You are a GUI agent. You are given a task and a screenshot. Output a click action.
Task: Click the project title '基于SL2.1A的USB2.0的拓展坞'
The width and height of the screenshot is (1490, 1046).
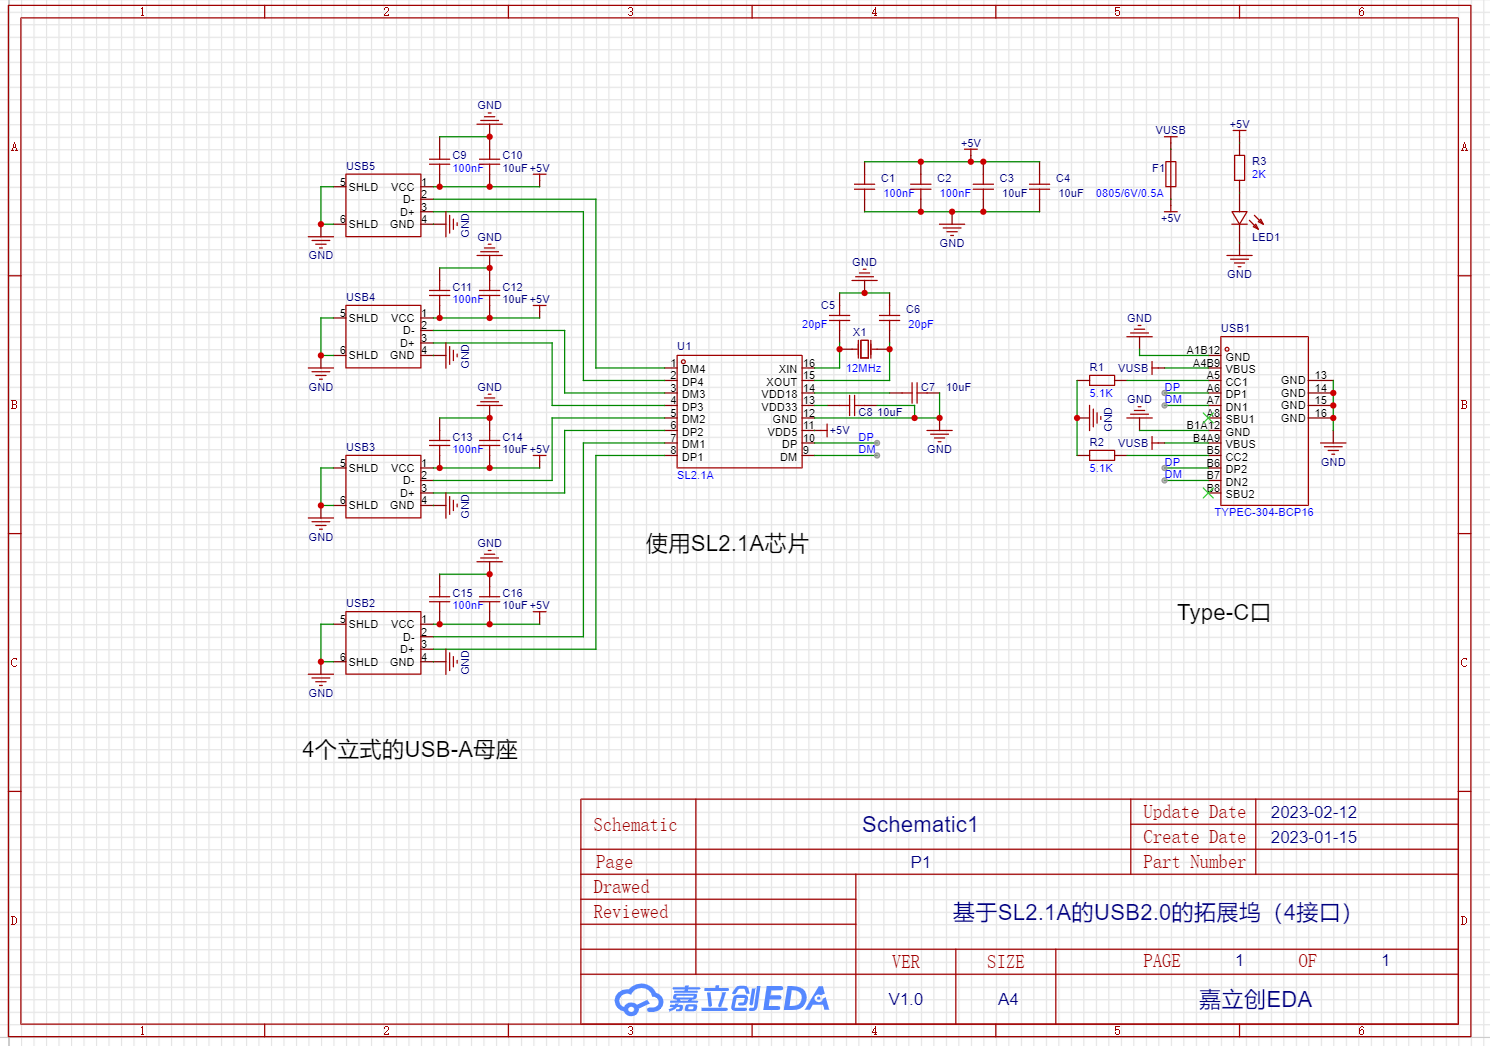(x=1152, y=912)
